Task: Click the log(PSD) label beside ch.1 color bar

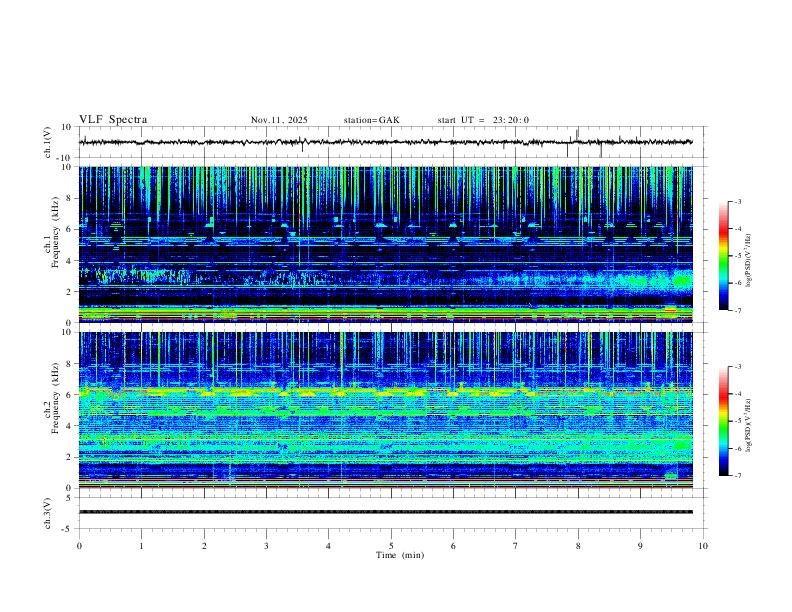Action: click(749, 261)
